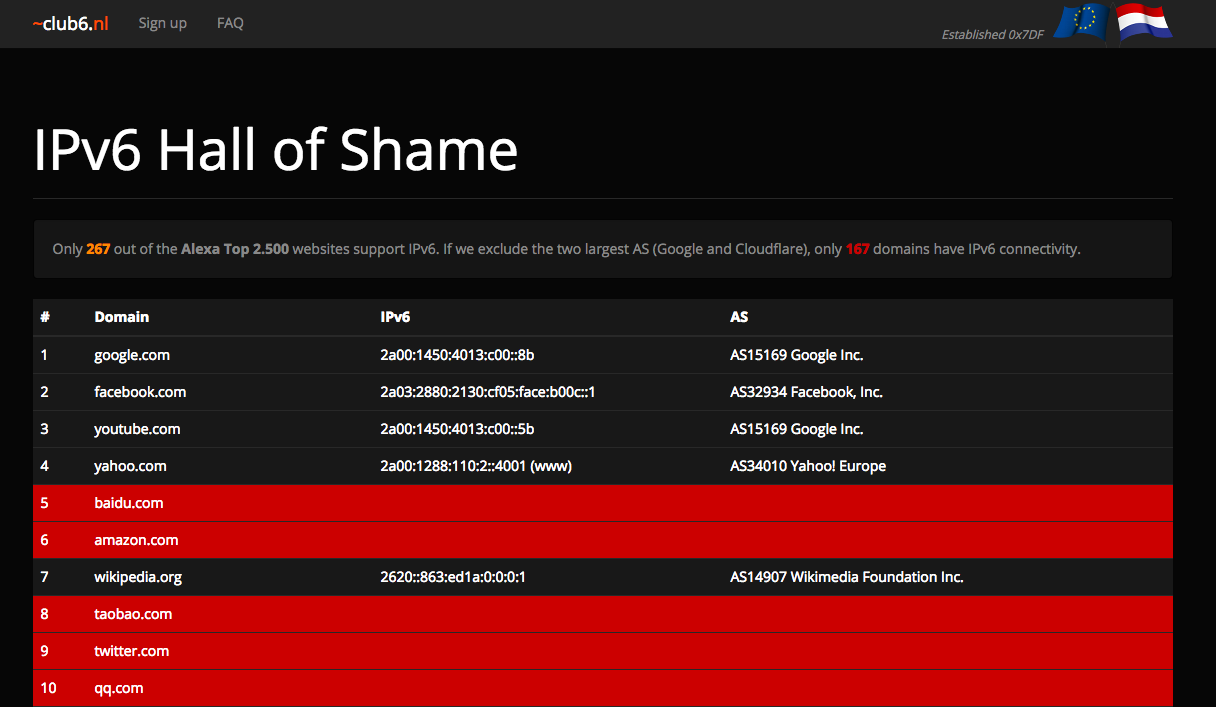Click 'AS14907 Wikimedia Foundation Inc.' cell
Screen dimensions: 1216x707
coord(846,577)
